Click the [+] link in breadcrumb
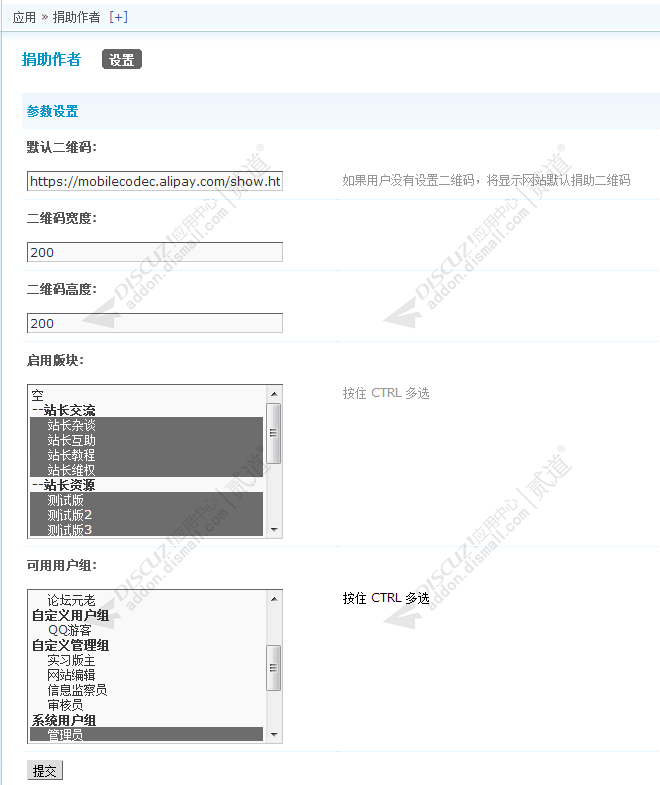 coord(119,18)
